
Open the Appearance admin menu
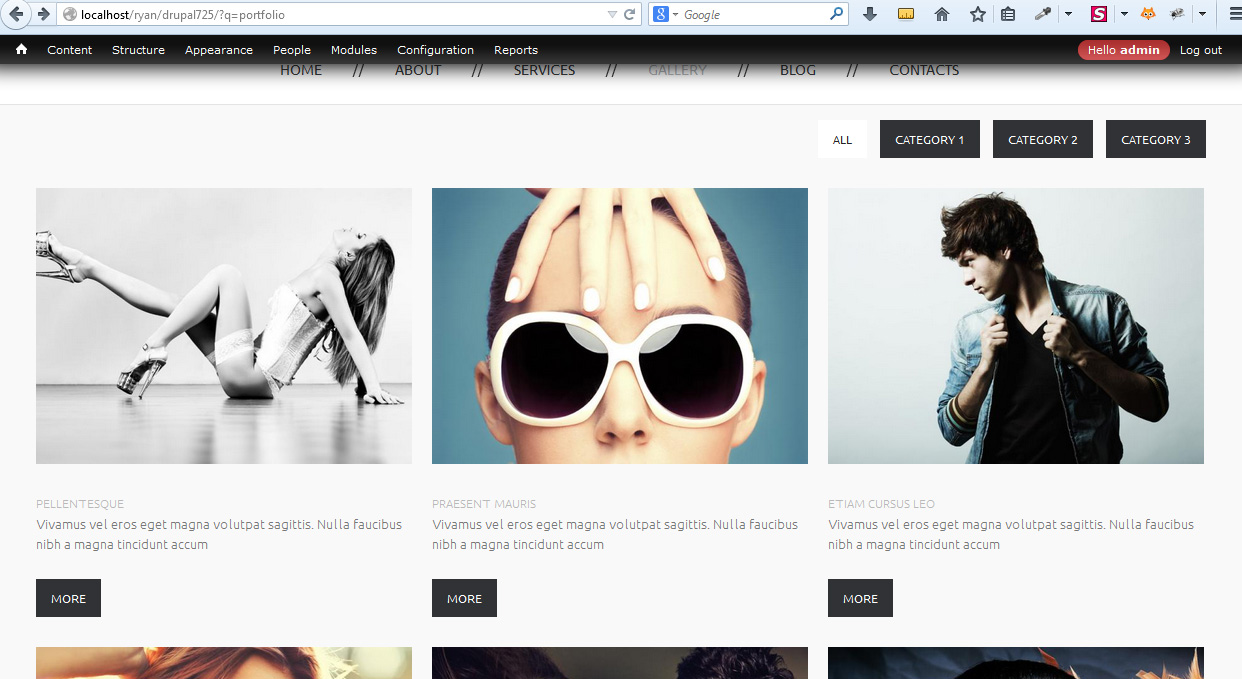click(219, 50)
